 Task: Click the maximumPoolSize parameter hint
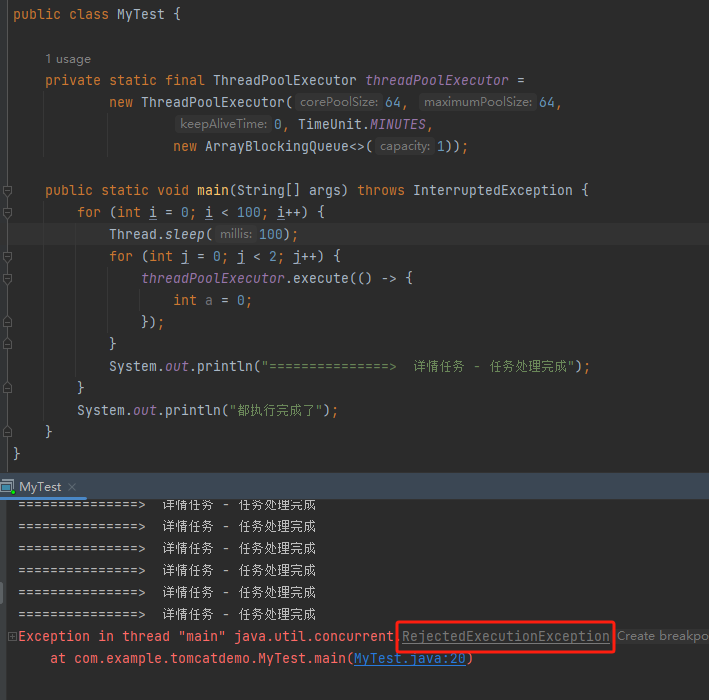(477, 102)
